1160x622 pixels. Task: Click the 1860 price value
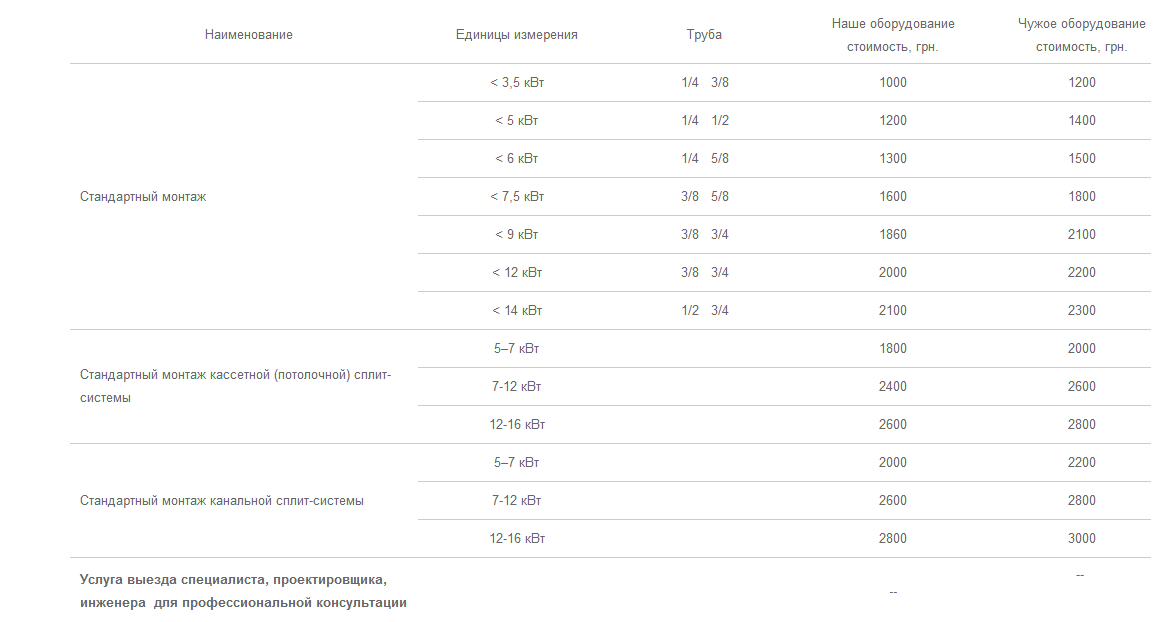coord(893,235)
